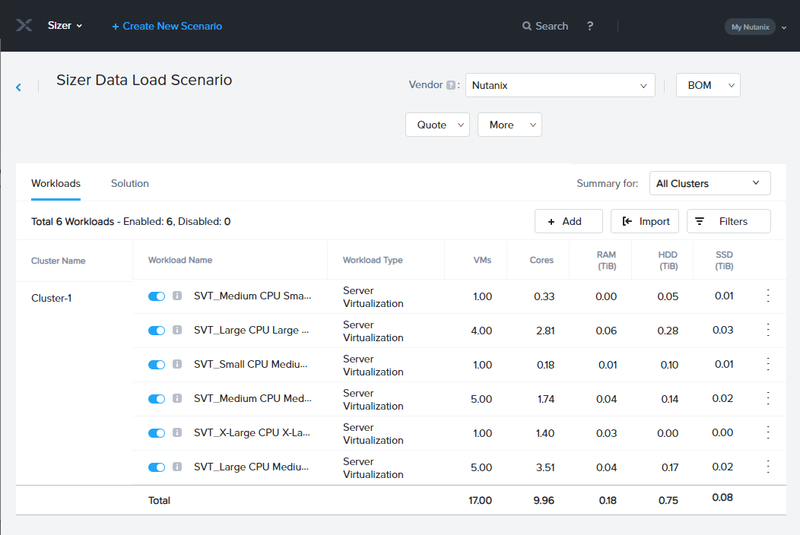Image resolution: width=800 pixels, height=535 pixels.
Task: Click the Workload Type column header
Action: 372,260
